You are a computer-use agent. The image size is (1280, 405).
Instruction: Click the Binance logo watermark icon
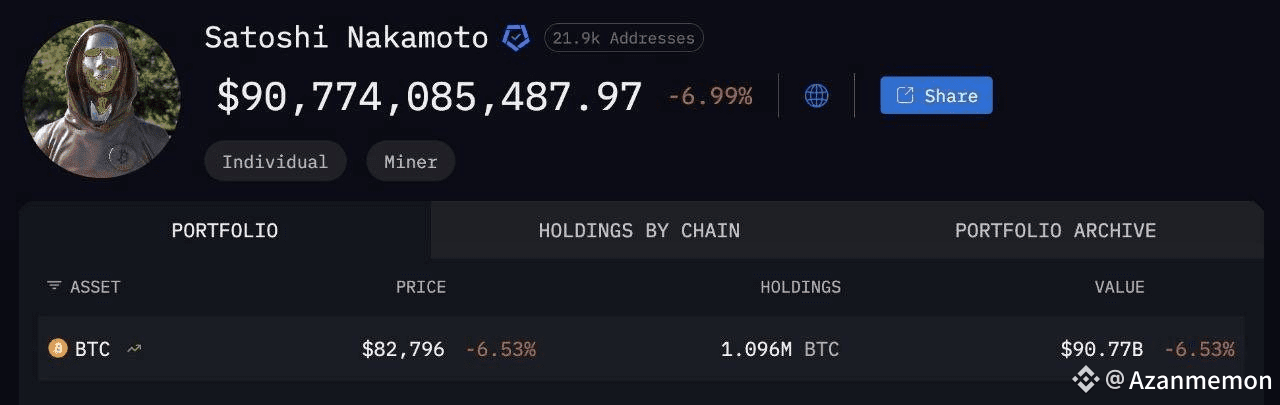point(1085,380)
